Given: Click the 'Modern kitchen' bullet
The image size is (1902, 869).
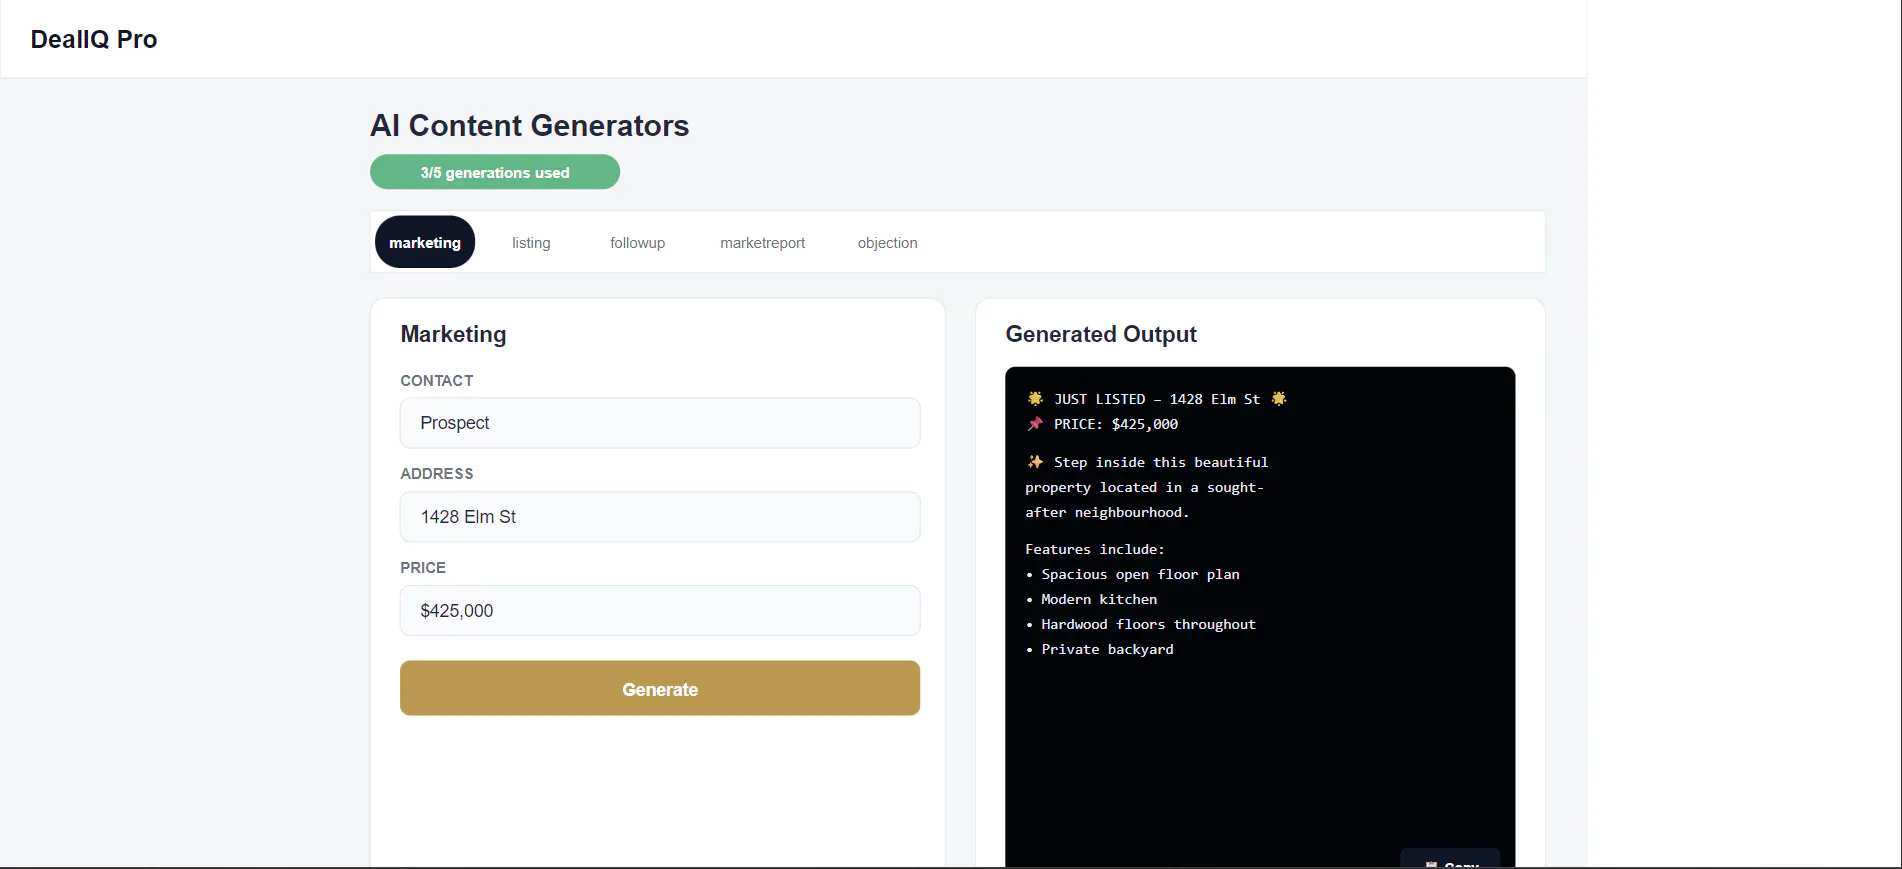Looking at the screenshot, I should [x=1099, y=599].
